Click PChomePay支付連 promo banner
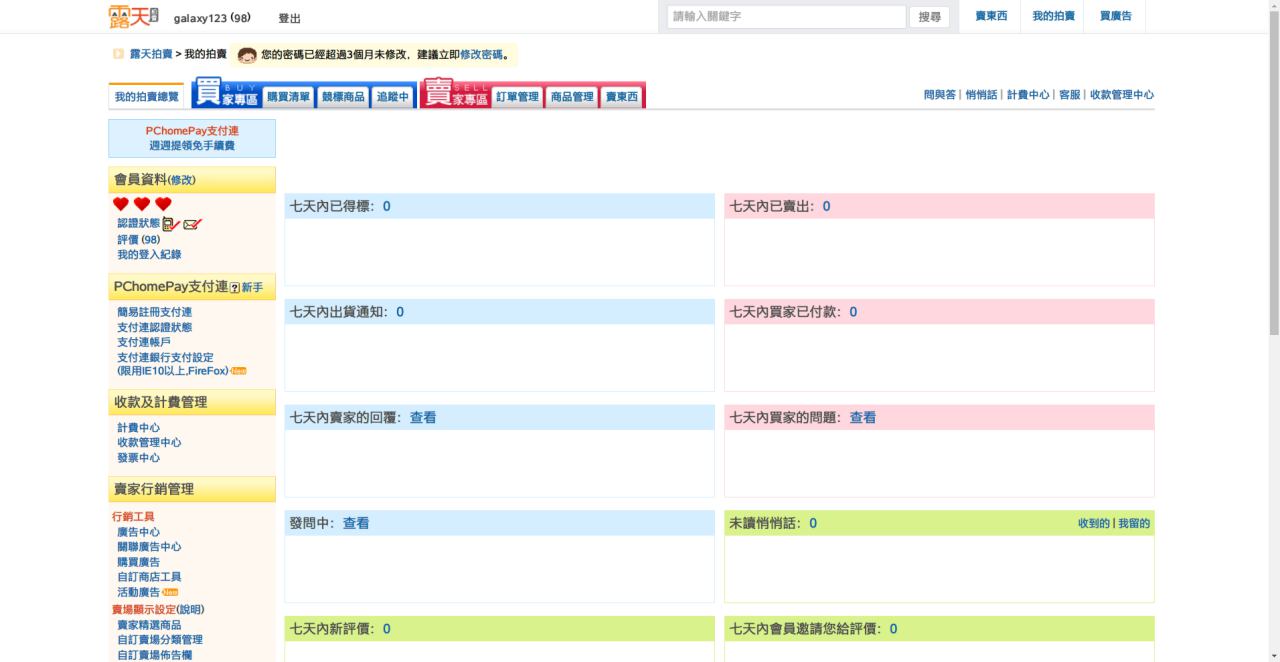Image resolution: width=1280 pixels, height=662 pixels. pyautogui.click(x=192, y=138)
